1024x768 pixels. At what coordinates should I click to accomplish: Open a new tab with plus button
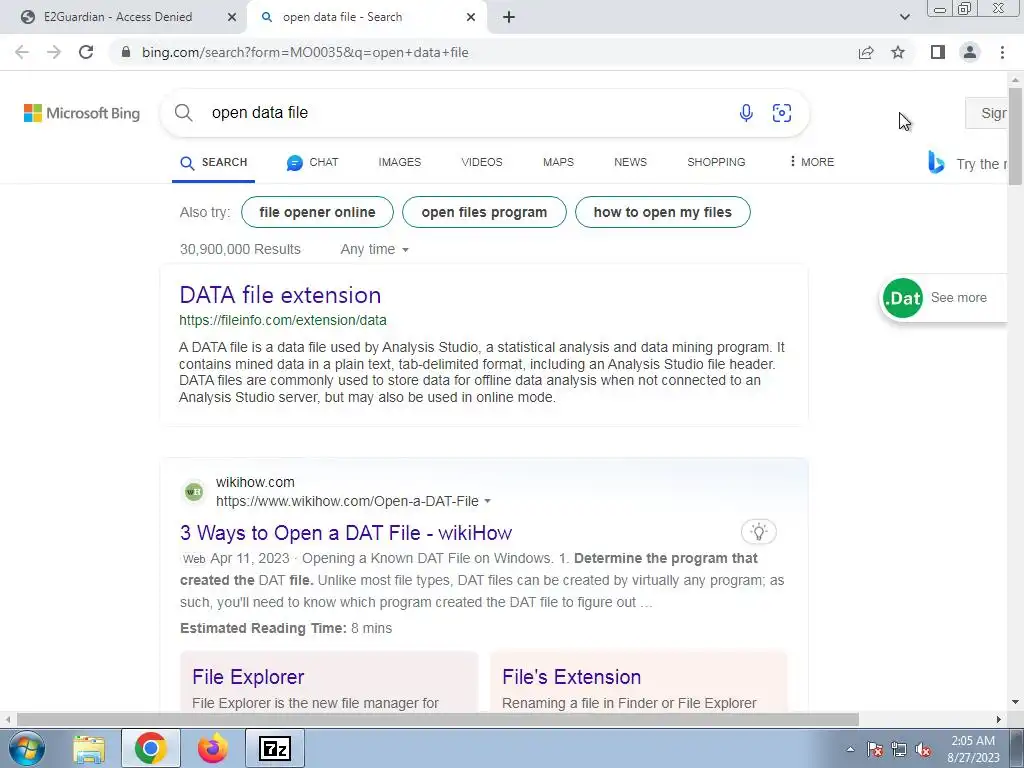(509, 17)
